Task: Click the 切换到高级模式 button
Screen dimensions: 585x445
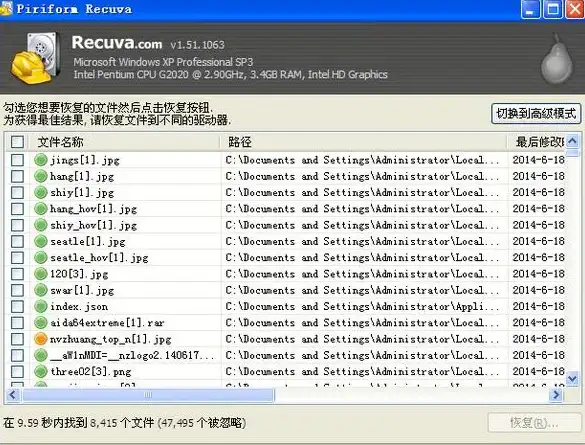Action: click(x=536, y=113)
